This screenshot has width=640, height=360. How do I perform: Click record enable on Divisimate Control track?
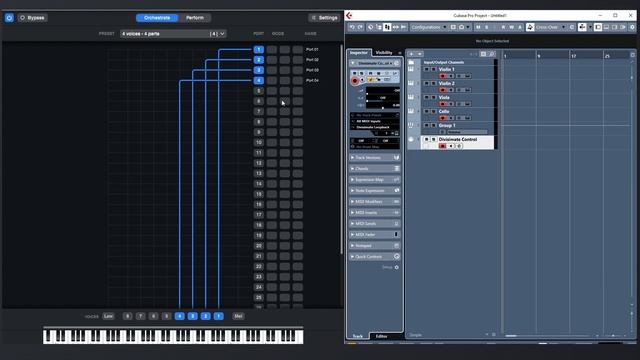point(442,146)
